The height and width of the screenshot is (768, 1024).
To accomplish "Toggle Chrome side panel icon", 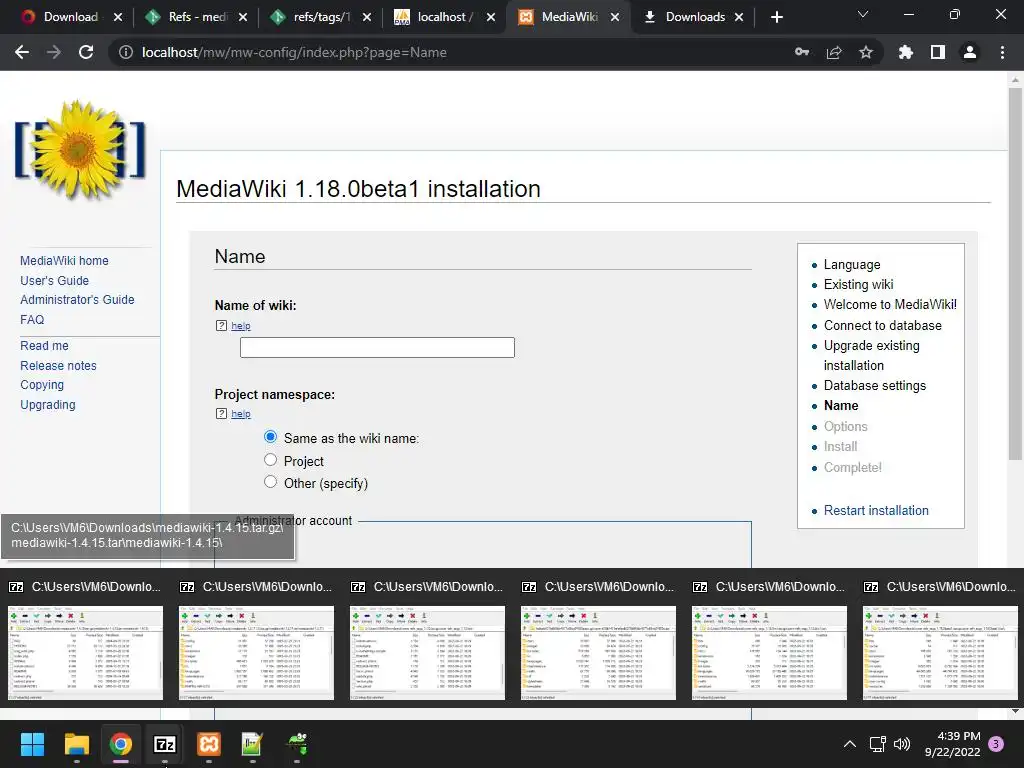I will [x=938, y=52].
